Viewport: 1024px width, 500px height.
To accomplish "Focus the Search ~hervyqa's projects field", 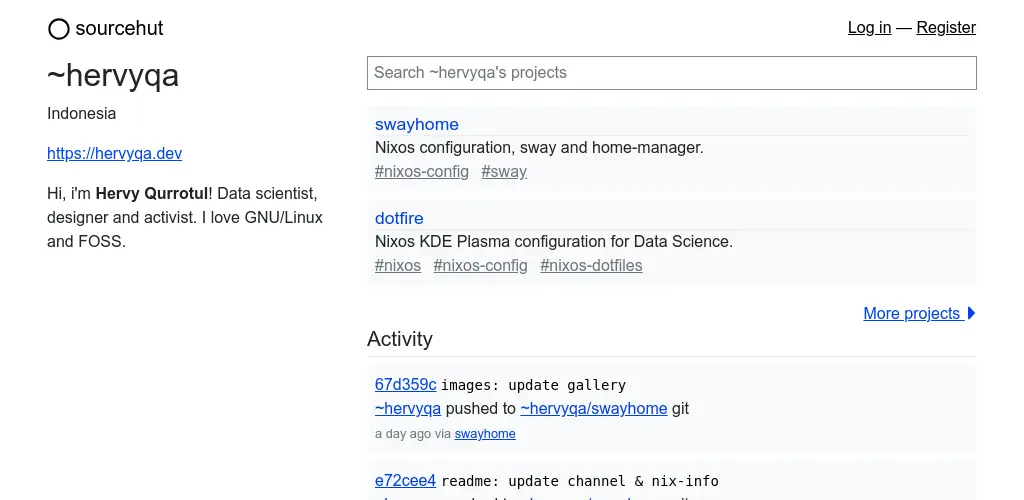I will tap(672, 72).
